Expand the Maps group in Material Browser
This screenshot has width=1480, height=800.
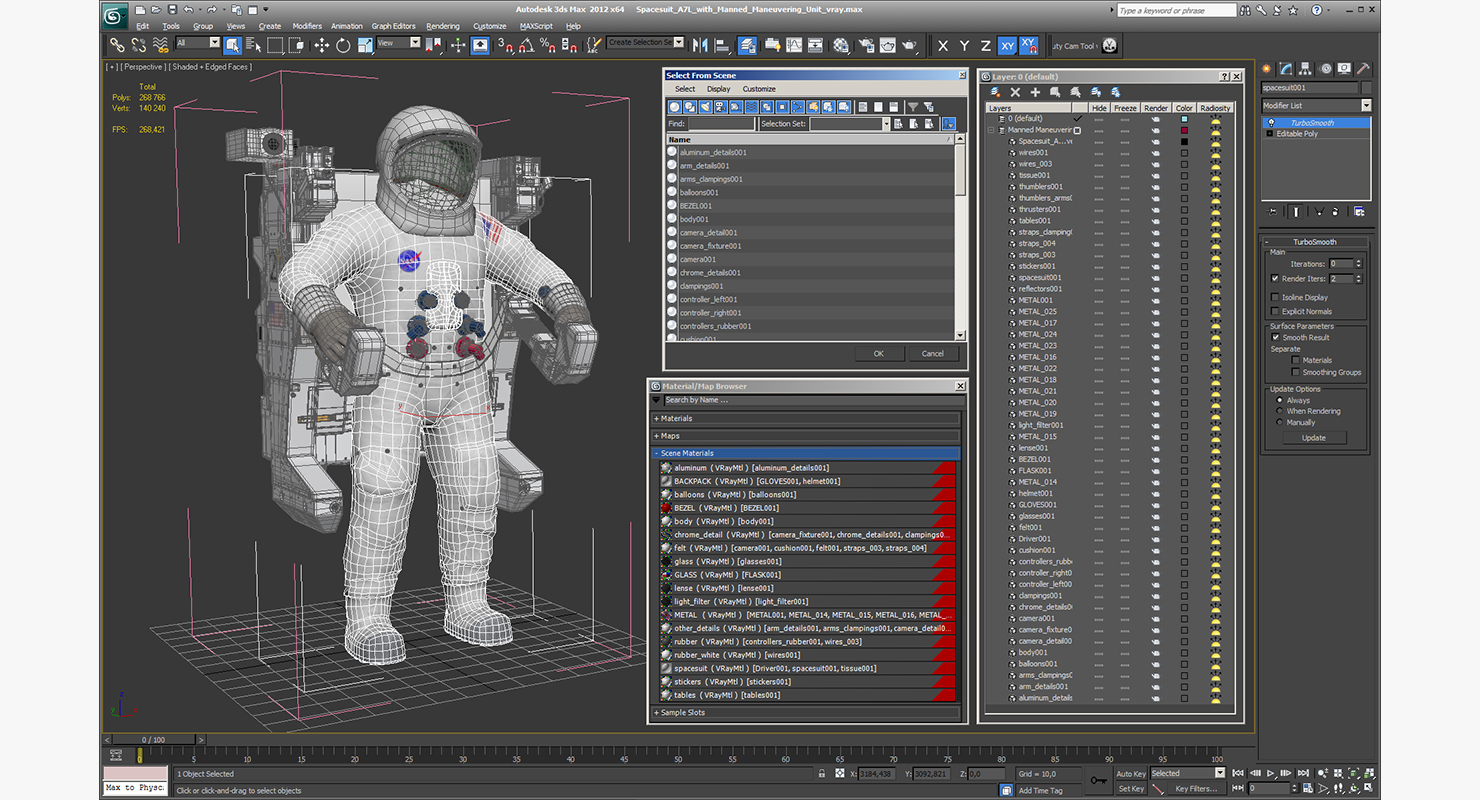click(x=806, y=436)
